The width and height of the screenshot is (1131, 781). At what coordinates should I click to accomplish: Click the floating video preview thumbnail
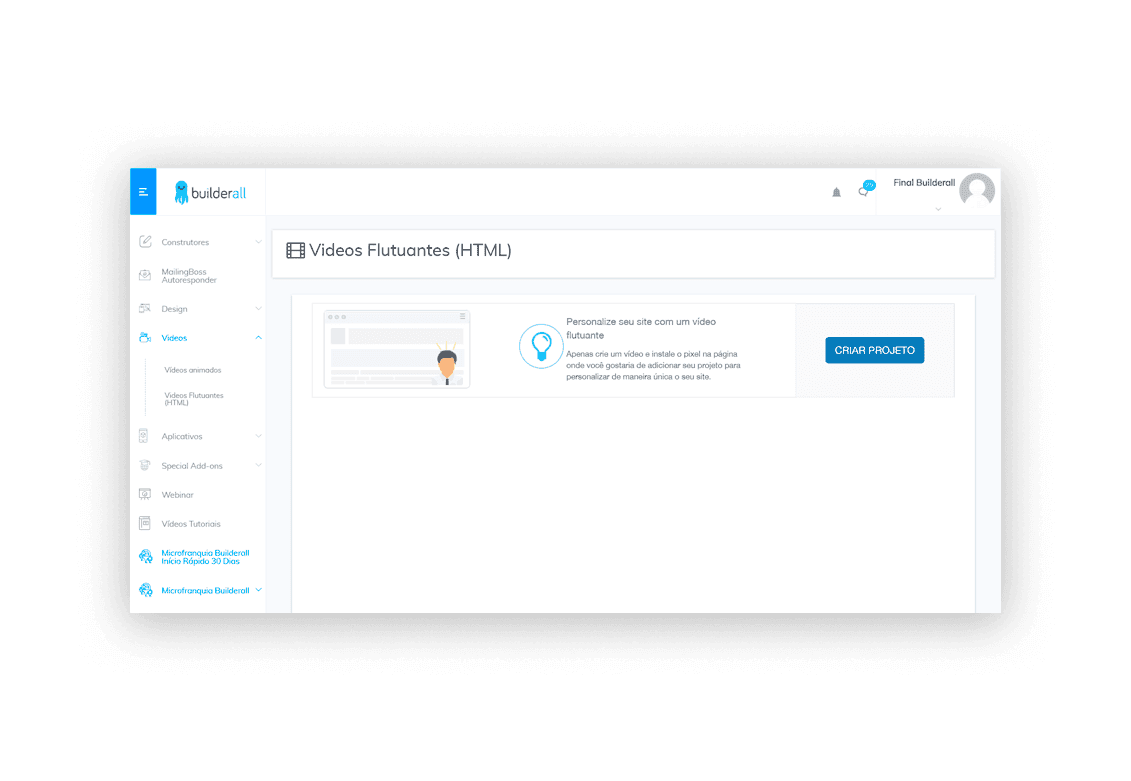tap(397, 349)
